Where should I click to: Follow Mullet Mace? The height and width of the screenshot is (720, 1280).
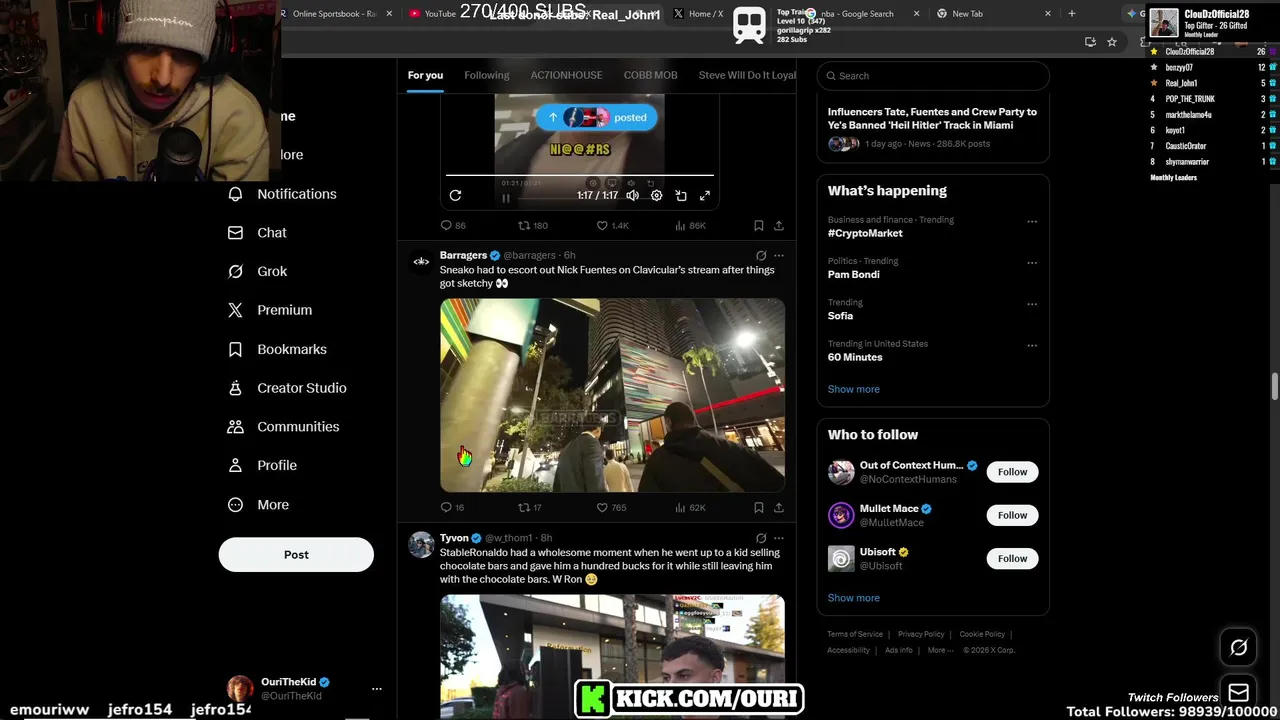pos(1012,515)
